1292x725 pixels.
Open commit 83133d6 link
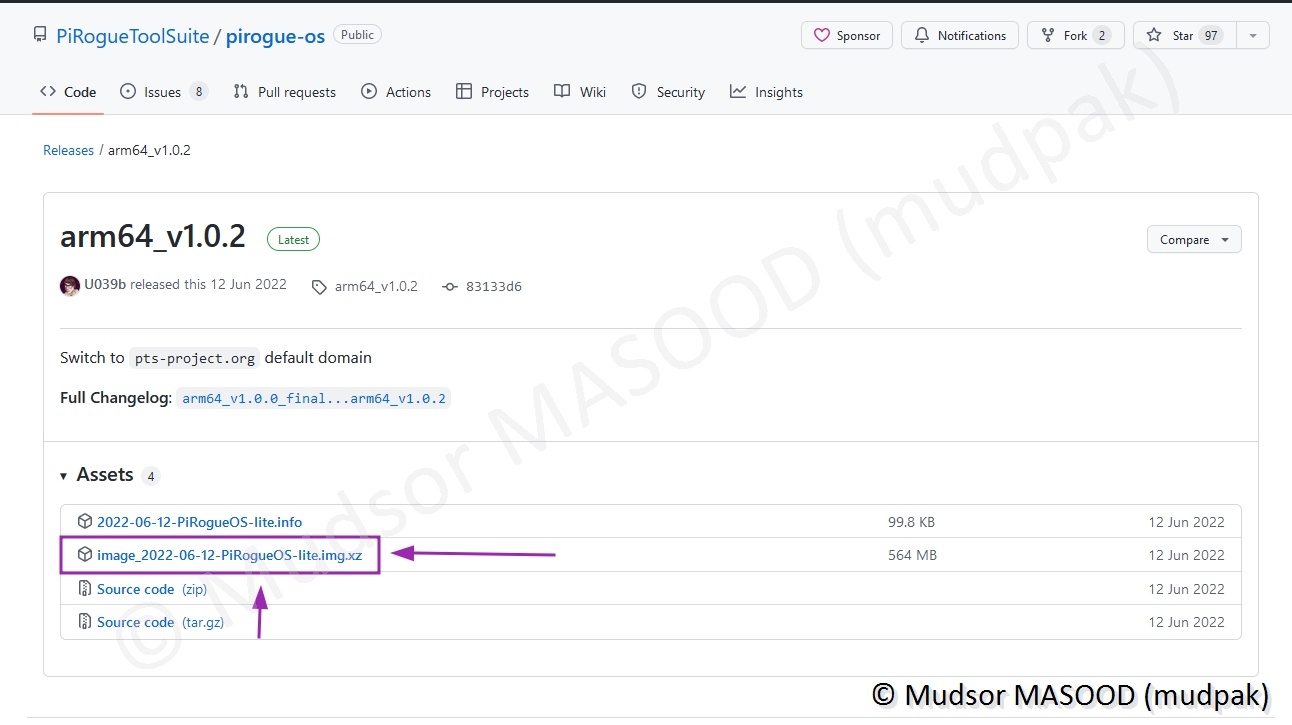click(493, 287)
